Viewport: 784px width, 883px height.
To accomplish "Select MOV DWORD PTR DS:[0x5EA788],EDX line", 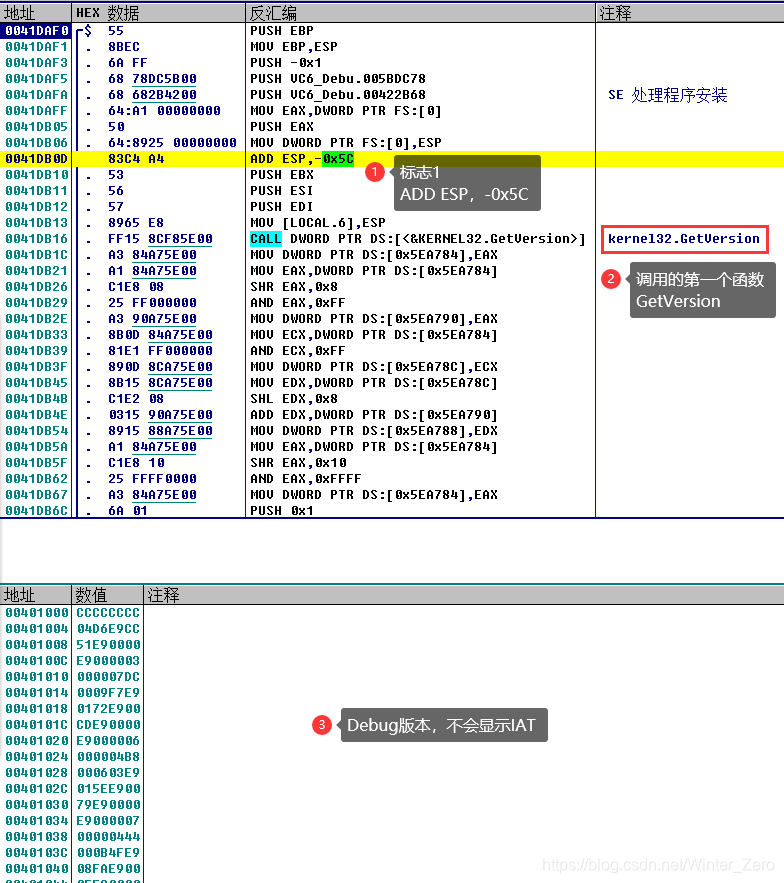I will point(374,431).
